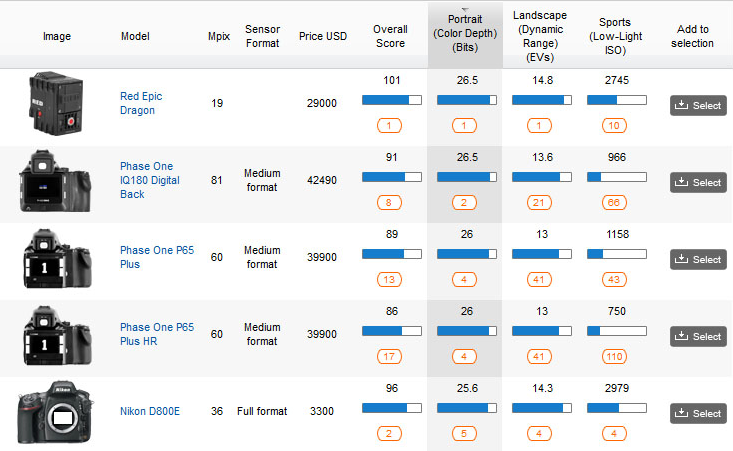Click the sports rank 66 badge for IQ180

[616, 202]
